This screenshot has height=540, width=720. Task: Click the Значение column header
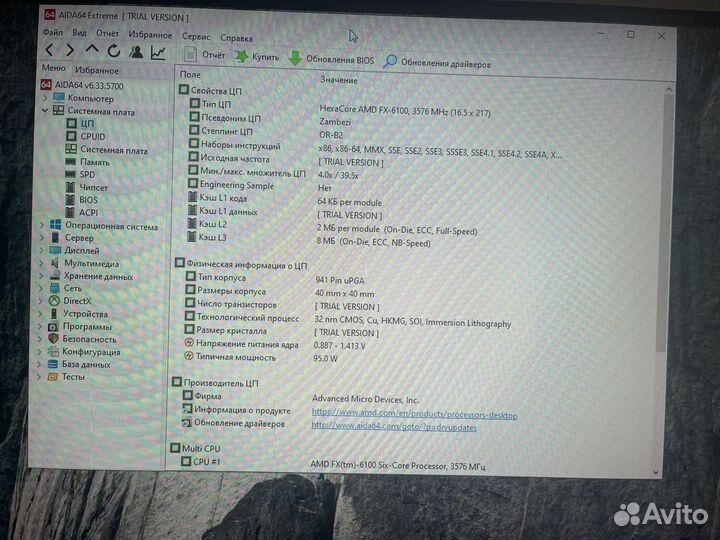click(x=339, y=80)
